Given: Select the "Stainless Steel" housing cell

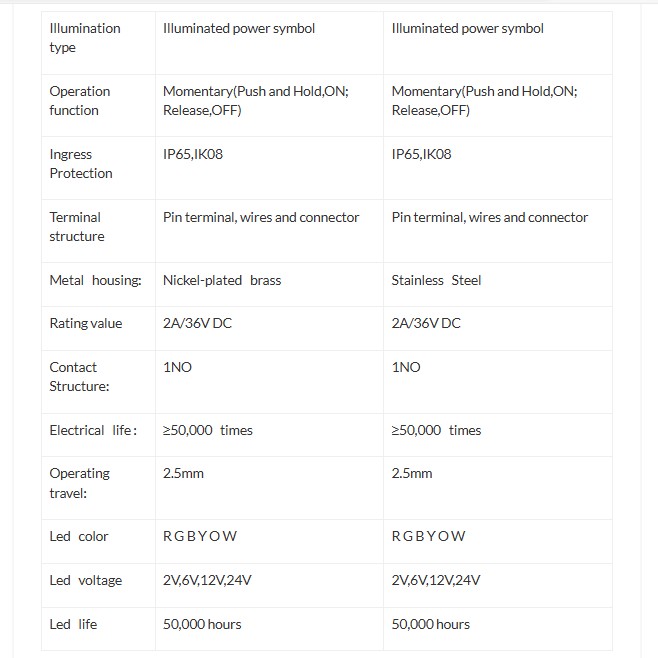Looking at the screenshot, I should (436, 280).
